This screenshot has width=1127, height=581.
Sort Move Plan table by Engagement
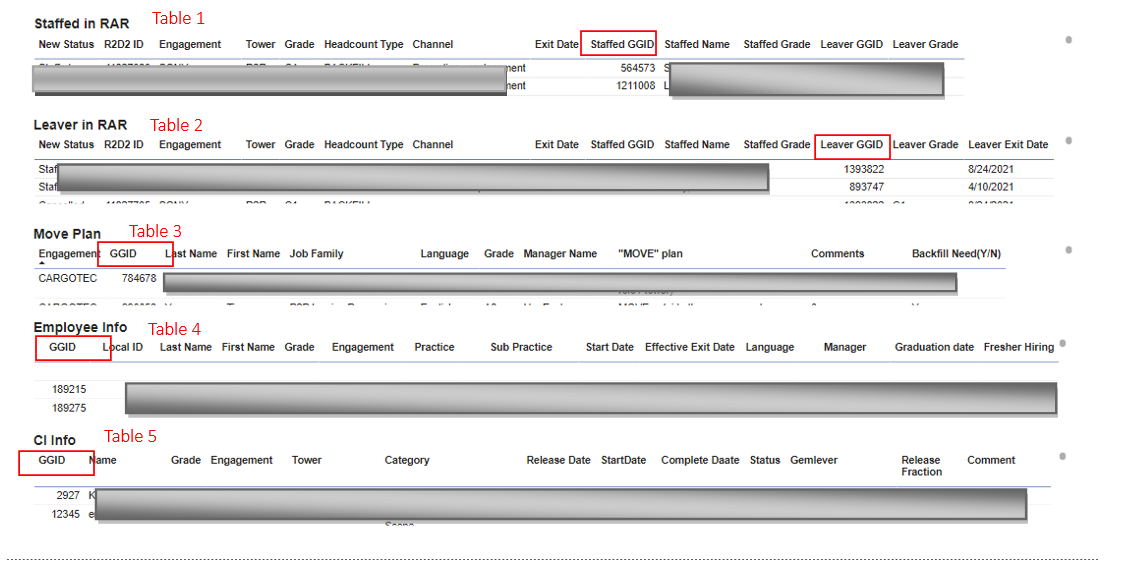click(x=69, y=254)
